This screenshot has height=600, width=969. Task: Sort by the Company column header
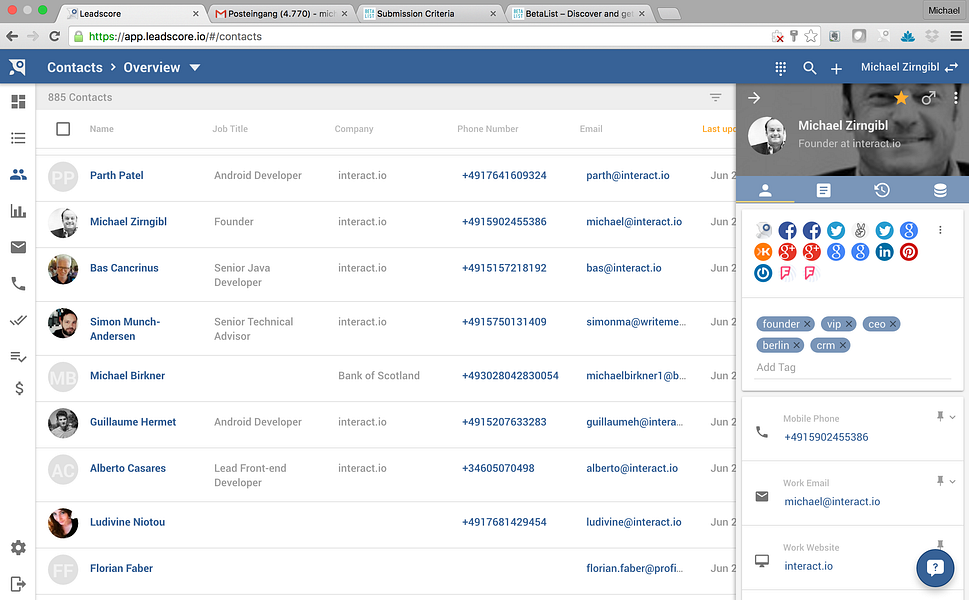tap(354, 129)
